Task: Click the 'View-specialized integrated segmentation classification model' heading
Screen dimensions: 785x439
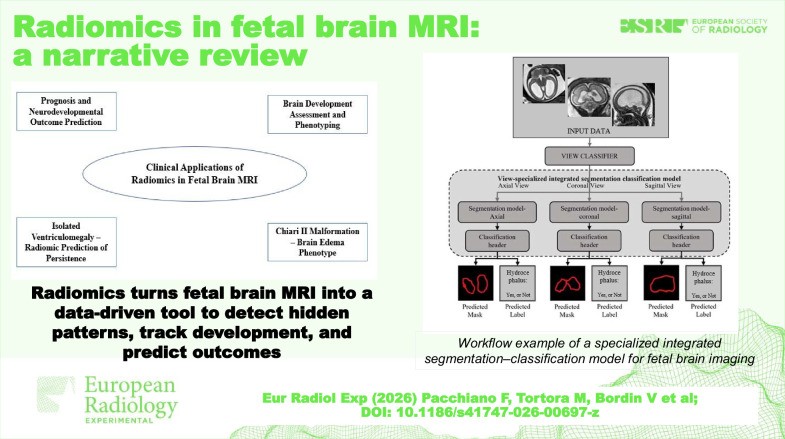Action: point(589,178)
